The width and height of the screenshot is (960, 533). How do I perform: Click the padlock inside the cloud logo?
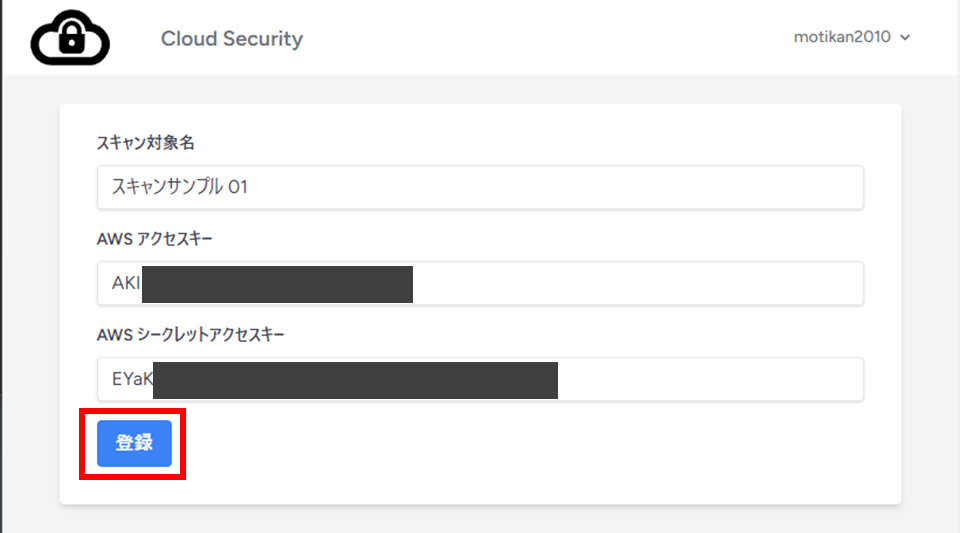[70, 42]
